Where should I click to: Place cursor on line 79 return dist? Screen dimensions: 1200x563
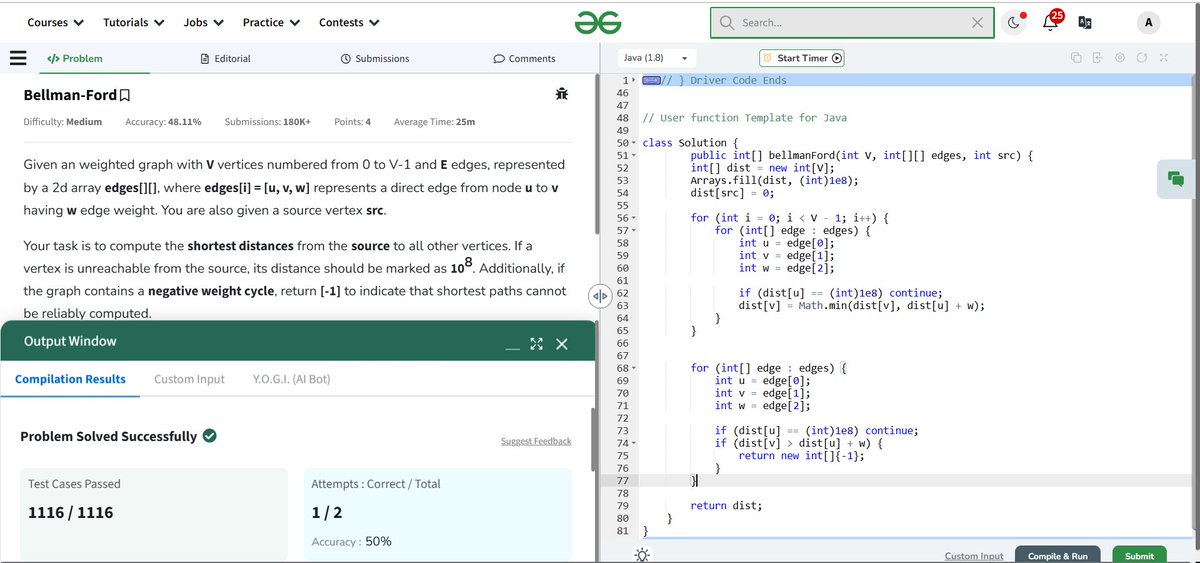tap(726, 505)
